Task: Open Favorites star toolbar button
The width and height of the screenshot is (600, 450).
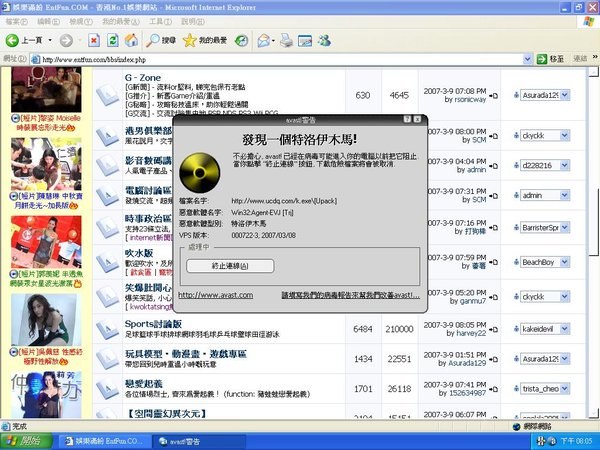Action: [205, 40]
